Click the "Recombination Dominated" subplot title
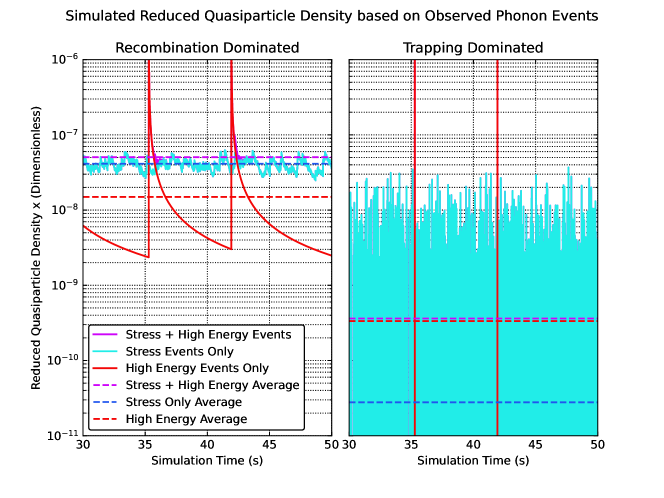The width and height of the screenshot is (664, 498). tap(207, 48)
